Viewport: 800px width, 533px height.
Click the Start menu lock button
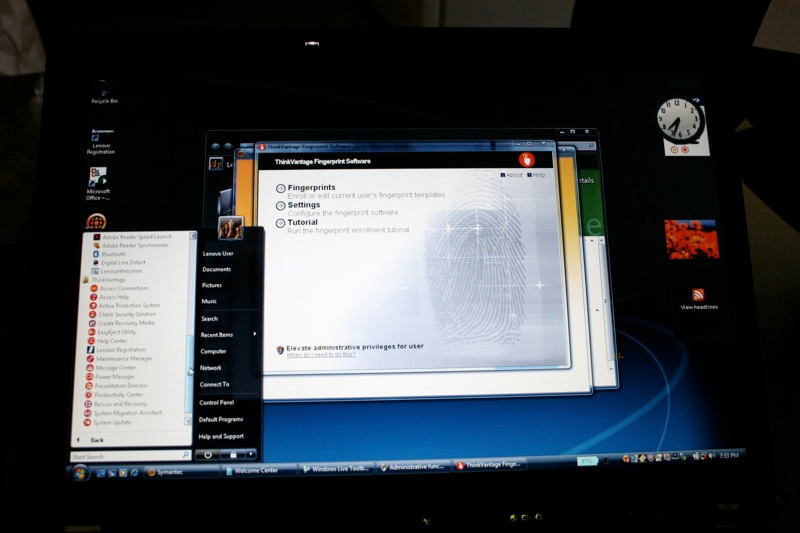(233, 454)
